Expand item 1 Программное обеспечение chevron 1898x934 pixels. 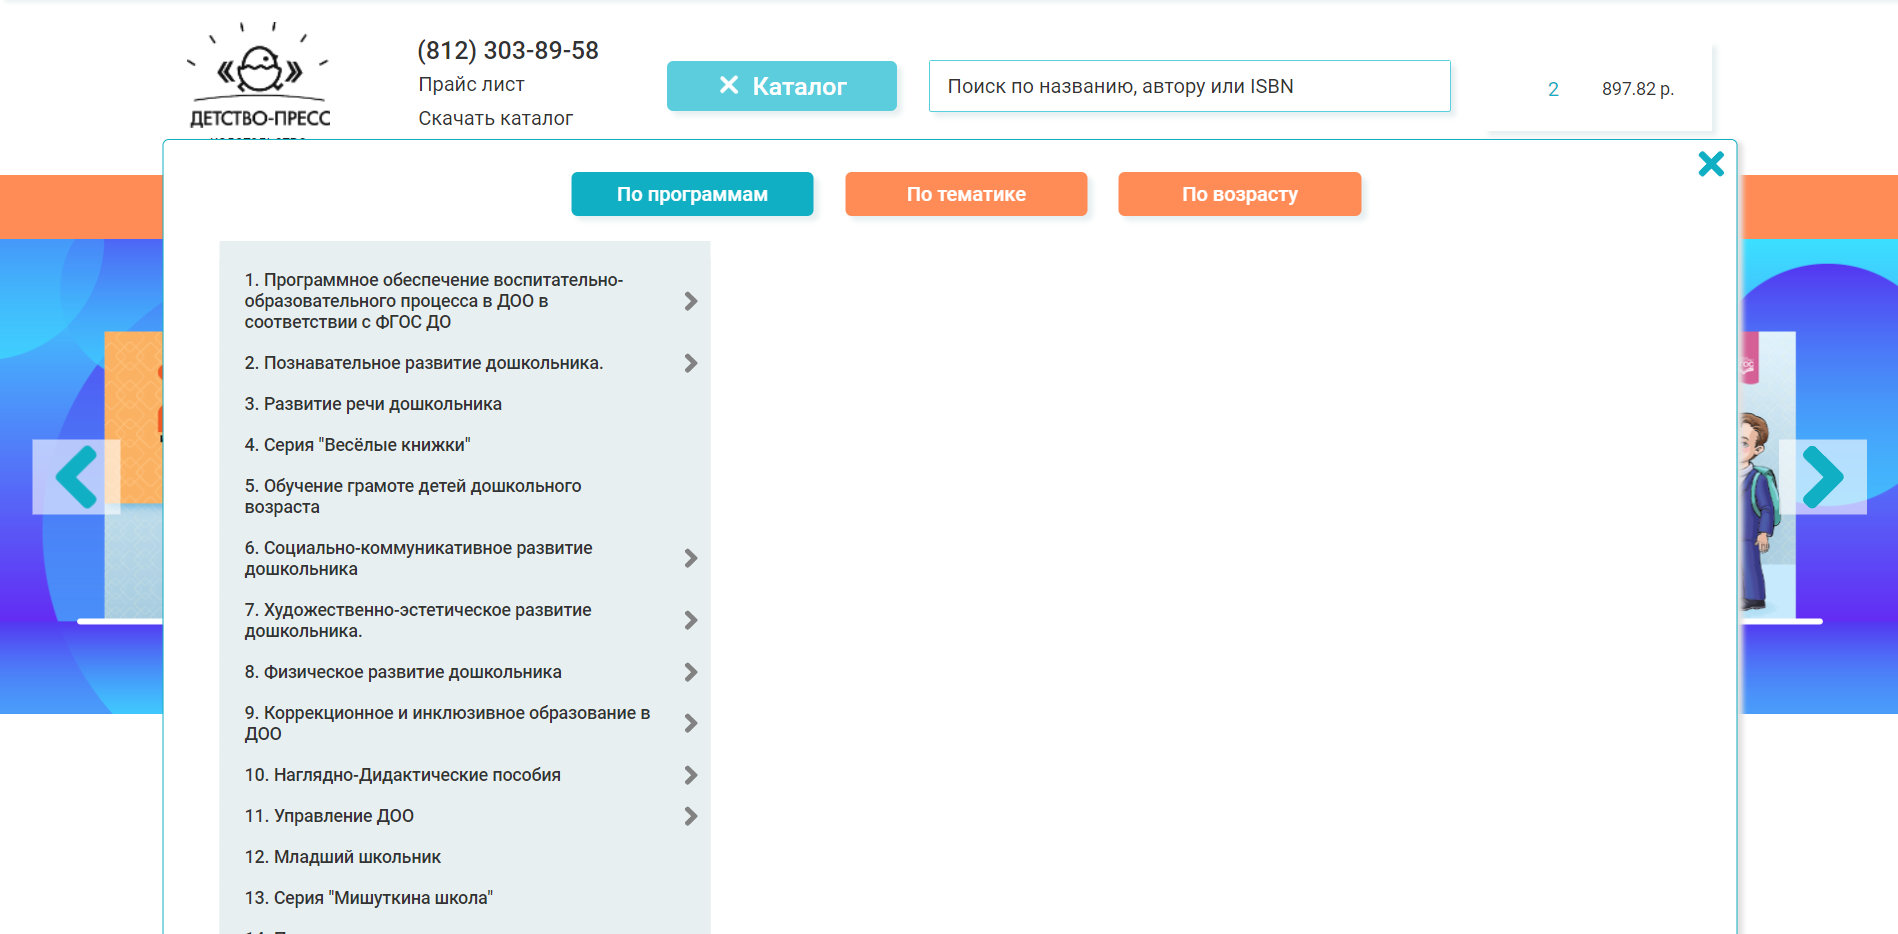click(x=691, y=301)
